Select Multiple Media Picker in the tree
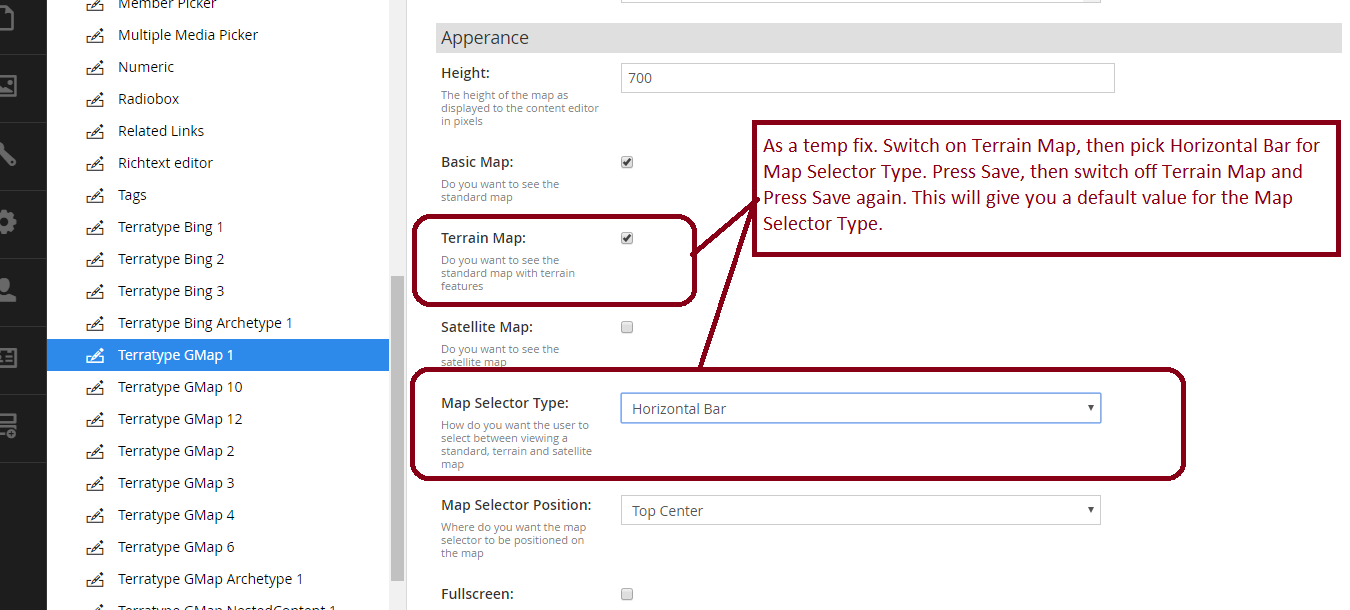Screen dimensions: 1350x610 (188, 35)
